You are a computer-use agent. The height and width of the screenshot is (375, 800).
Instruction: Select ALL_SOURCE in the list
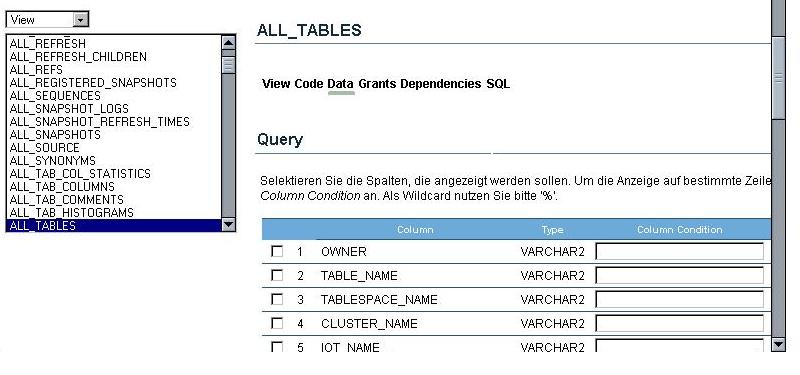[x=44, y=148]
